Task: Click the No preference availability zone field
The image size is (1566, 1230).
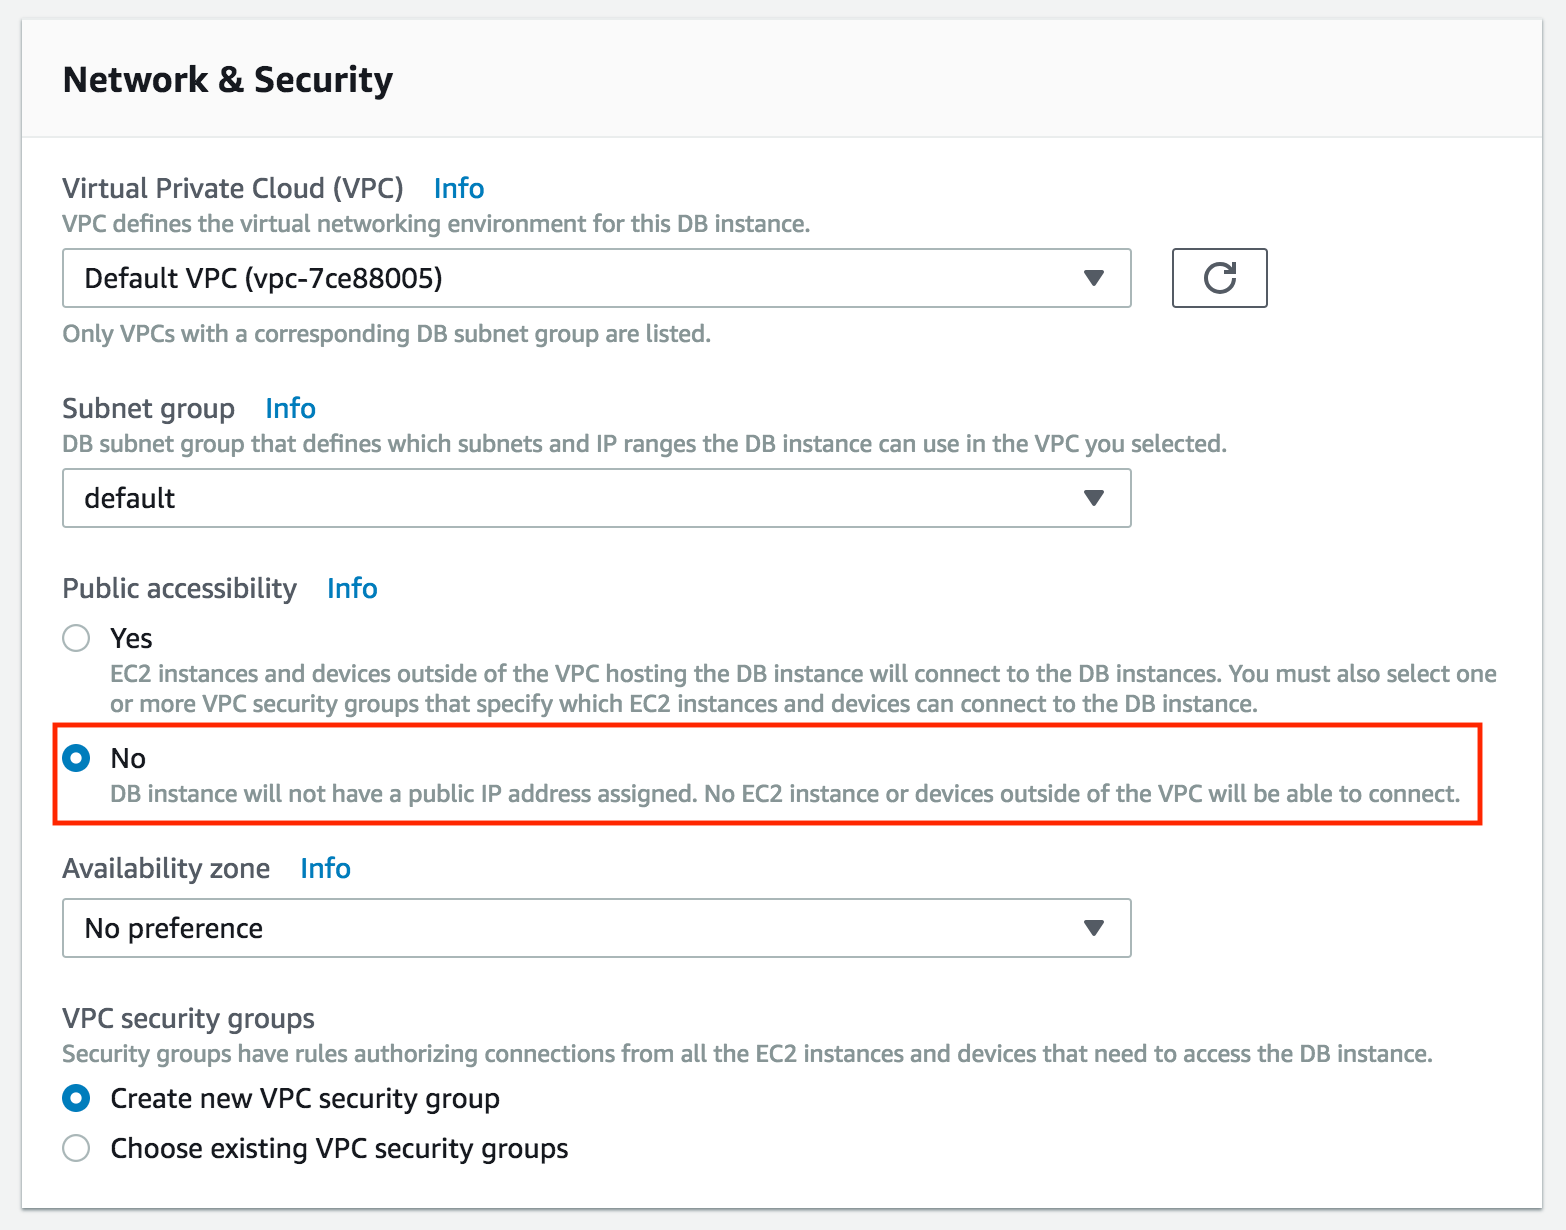Action: click(500, 928)
